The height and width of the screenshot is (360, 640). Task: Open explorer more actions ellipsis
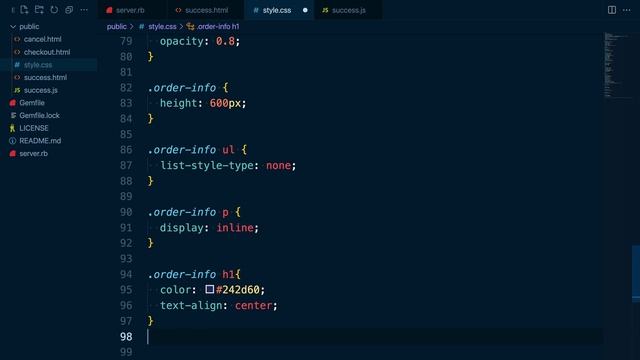pos(84,10)
